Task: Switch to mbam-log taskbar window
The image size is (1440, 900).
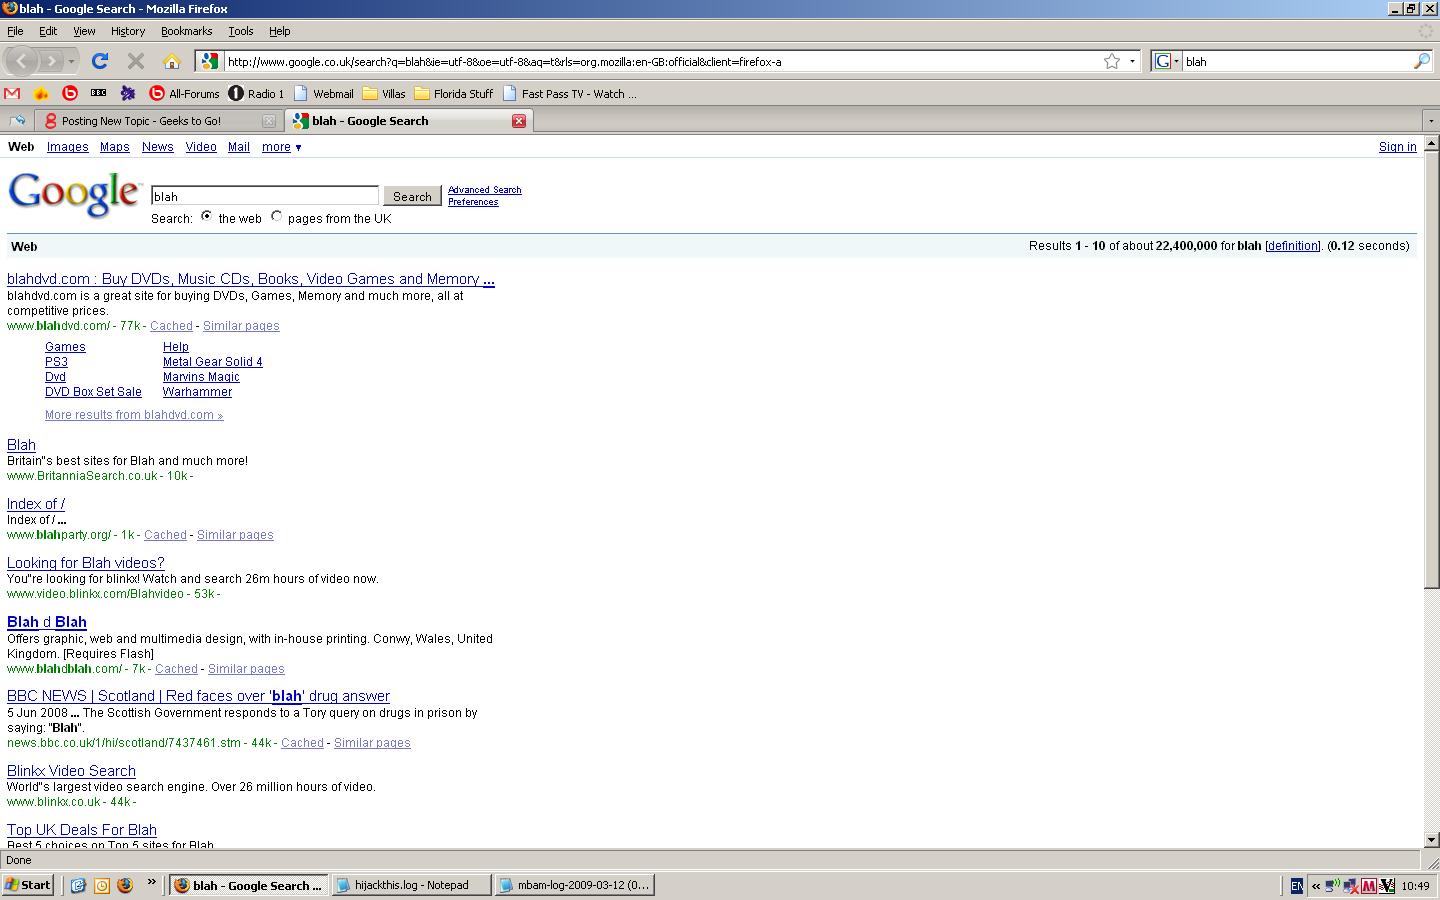Action: coord(575,885)
